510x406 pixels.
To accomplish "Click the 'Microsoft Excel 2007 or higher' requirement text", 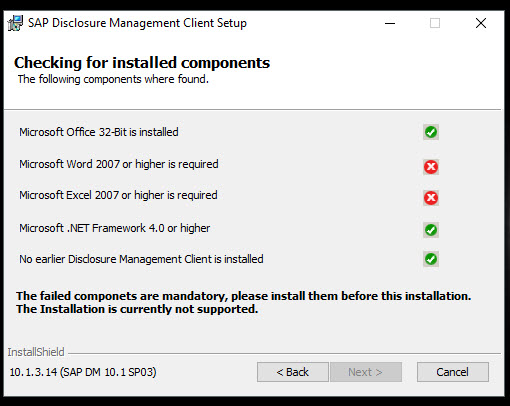I will tap(118, 195).
